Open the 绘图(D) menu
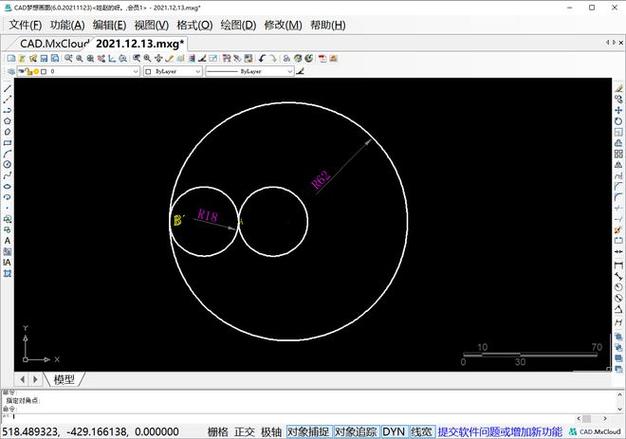The image size is (626, 439). pyautogui.click(x=235, y=24)
